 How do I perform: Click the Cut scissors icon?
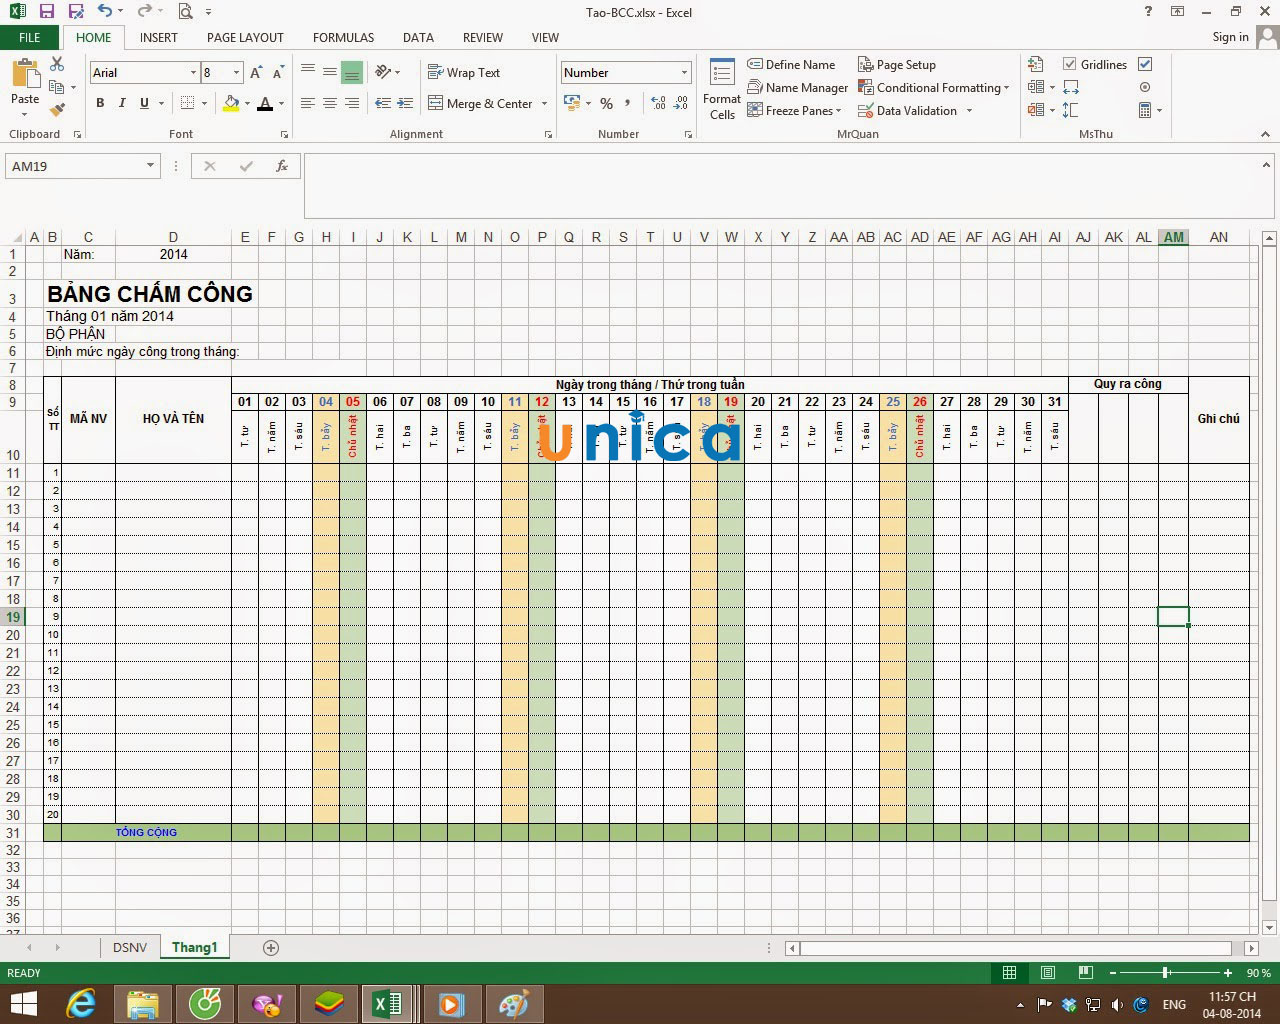(x=57, y=64)
